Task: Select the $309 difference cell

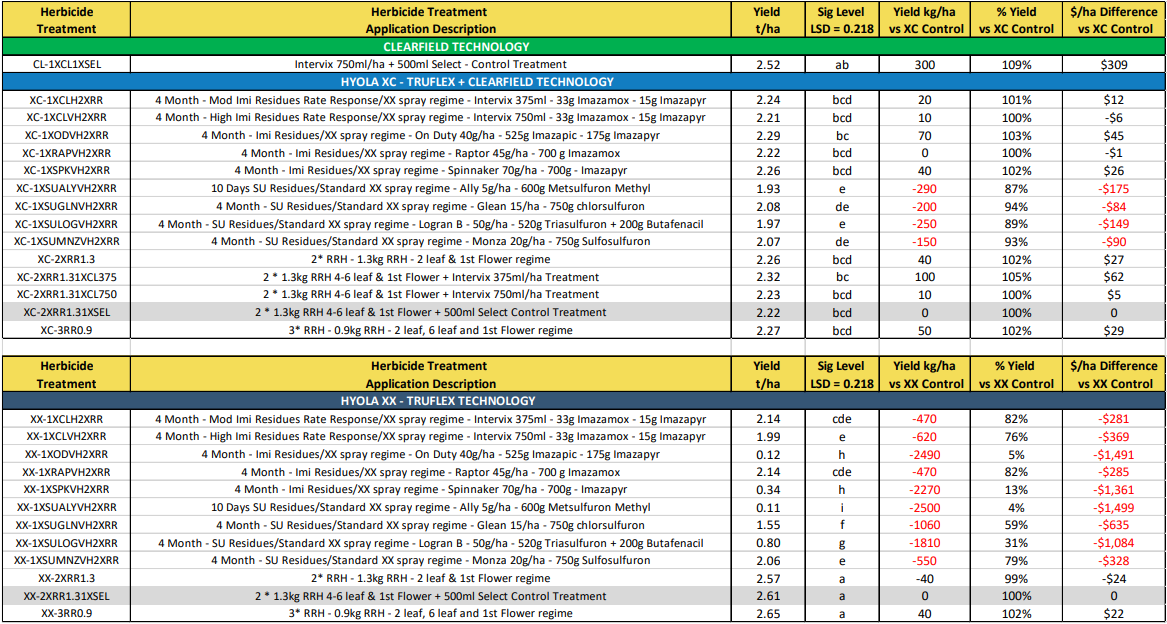Action: coord(1113,64)
